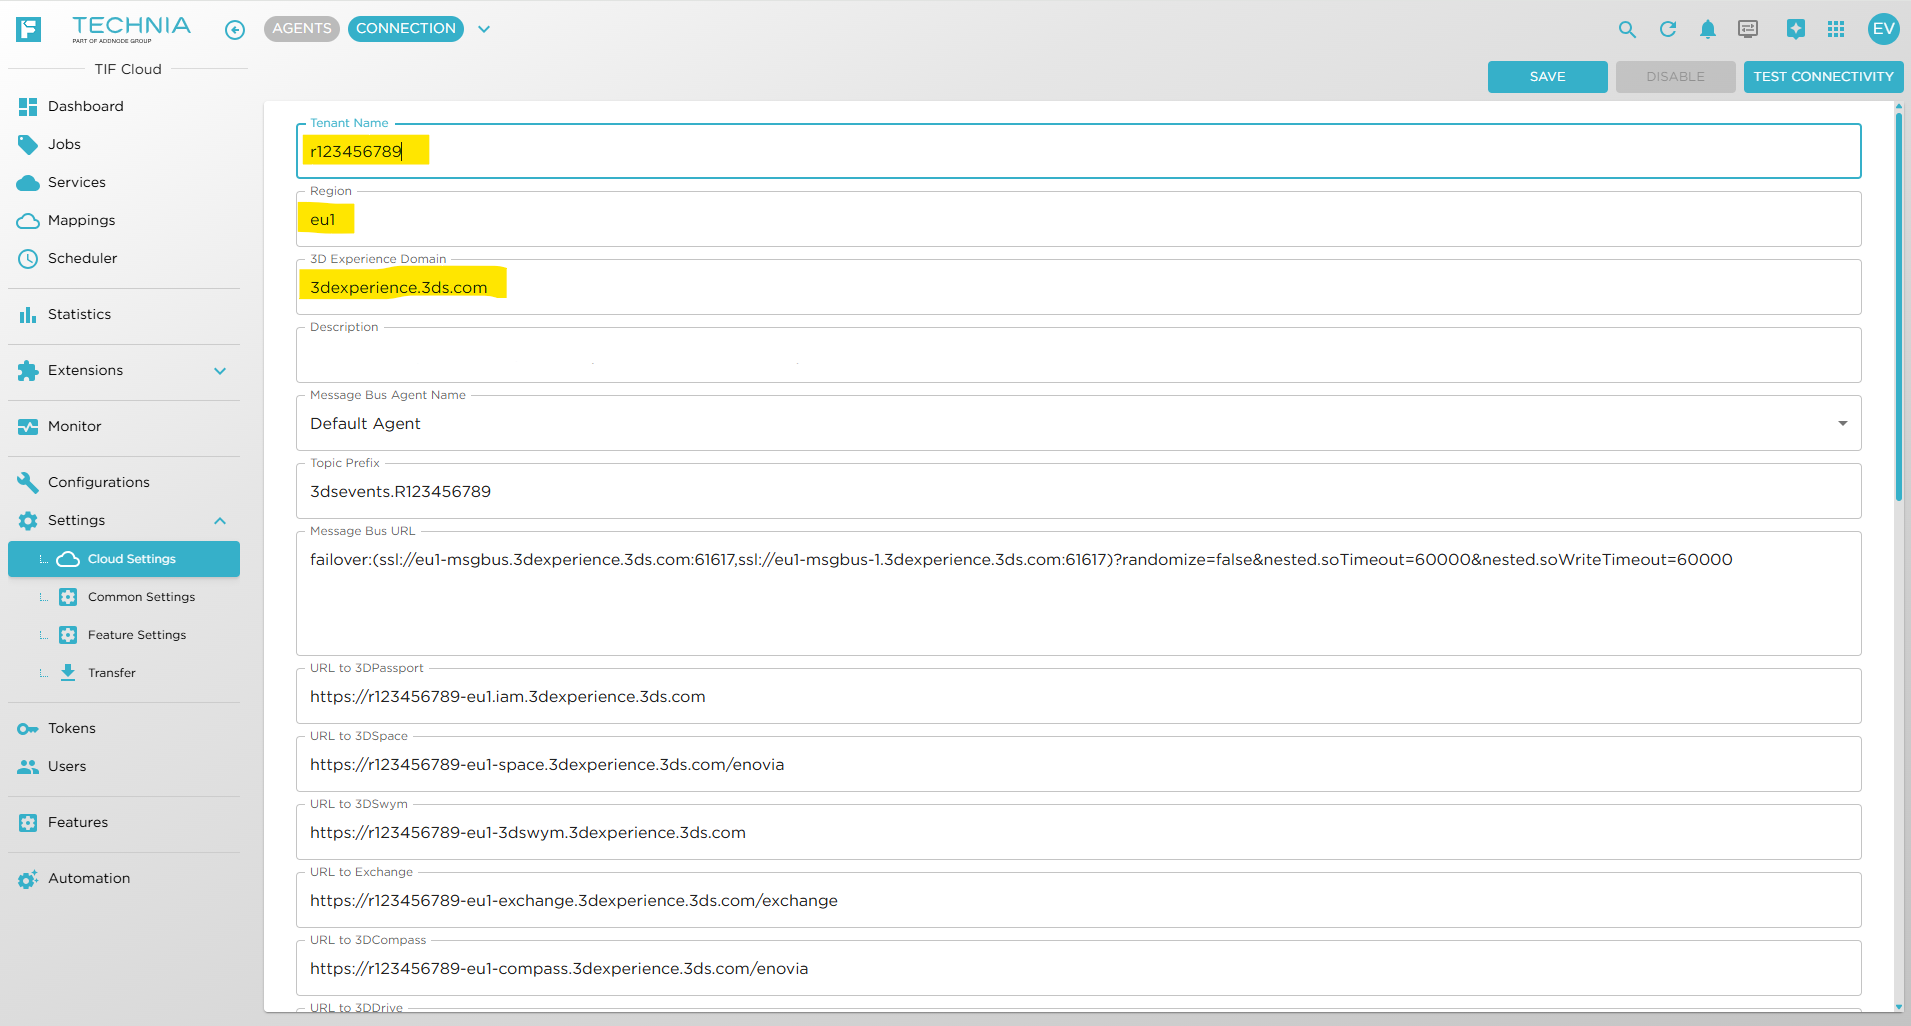Open the chat feedback icon in header
The height and width of the screenshot is (1026, 1911).
coord(1747,29)
